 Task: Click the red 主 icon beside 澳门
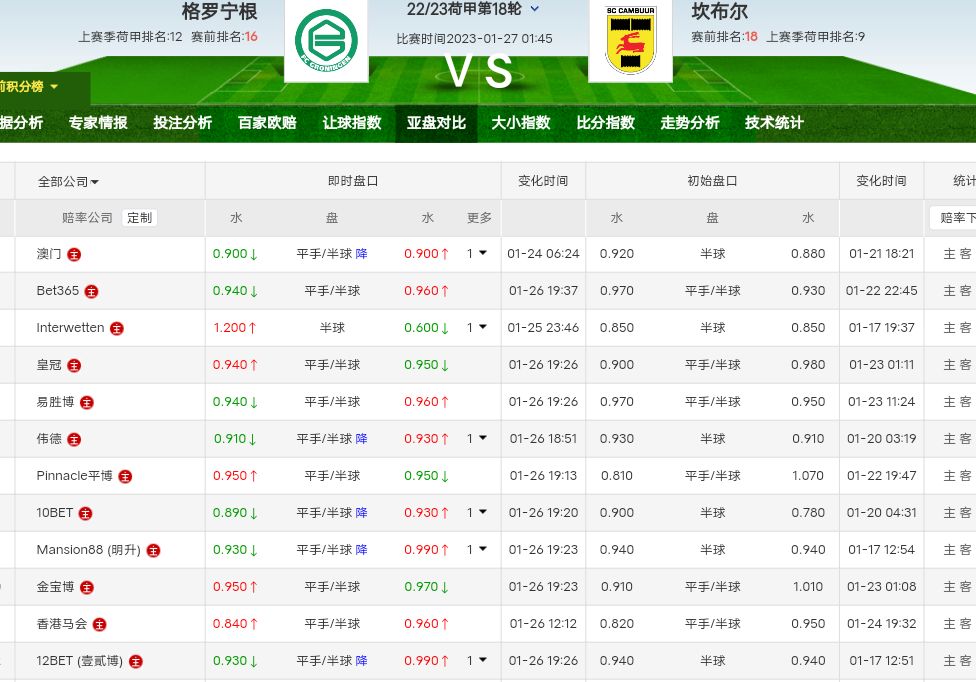click(x=74, y=255)
